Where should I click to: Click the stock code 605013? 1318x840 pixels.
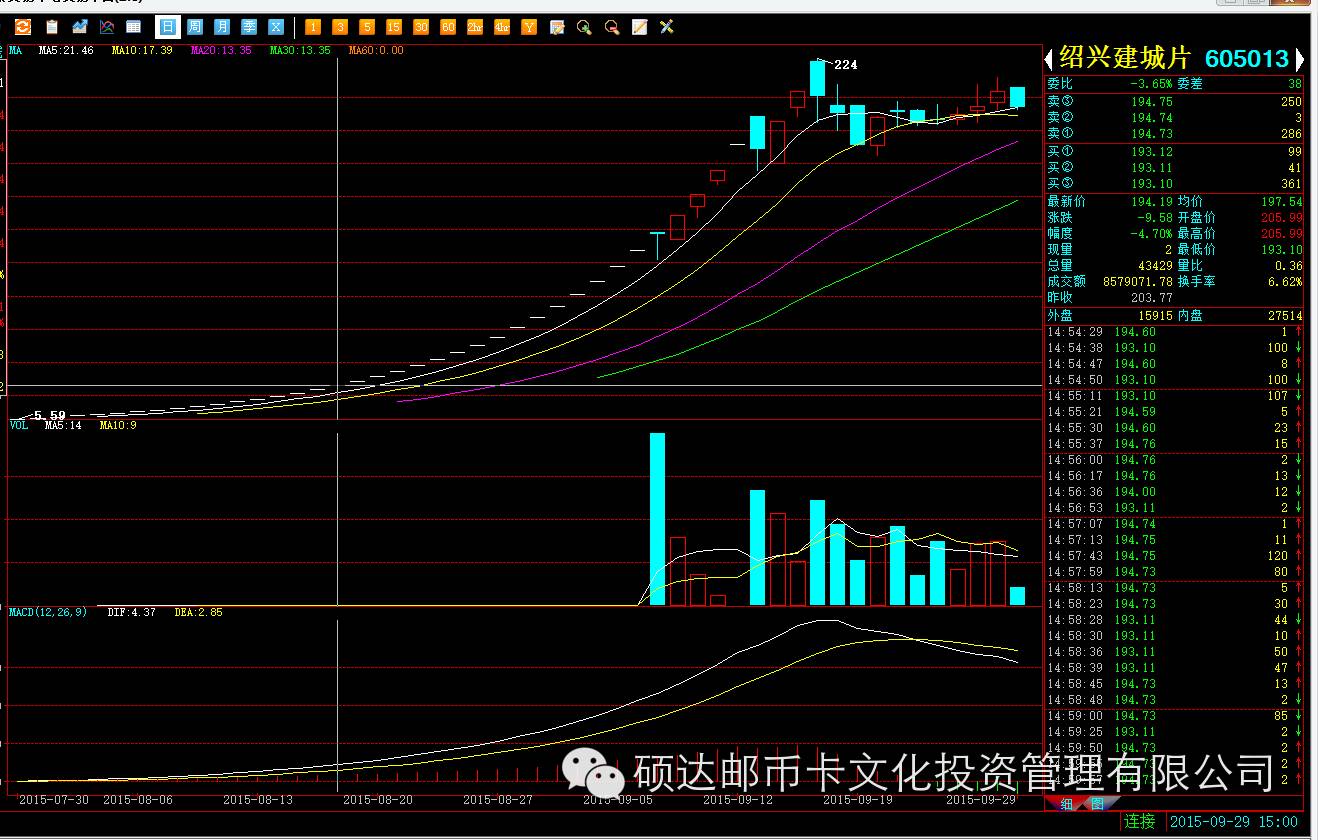(1247, 59)
